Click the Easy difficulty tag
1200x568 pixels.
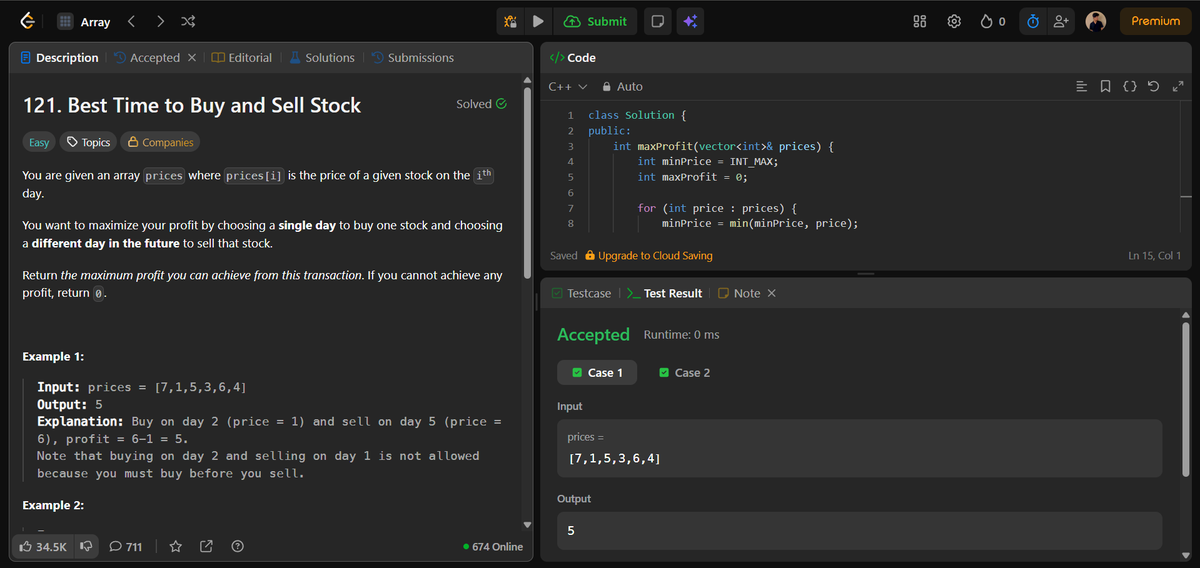39,142
